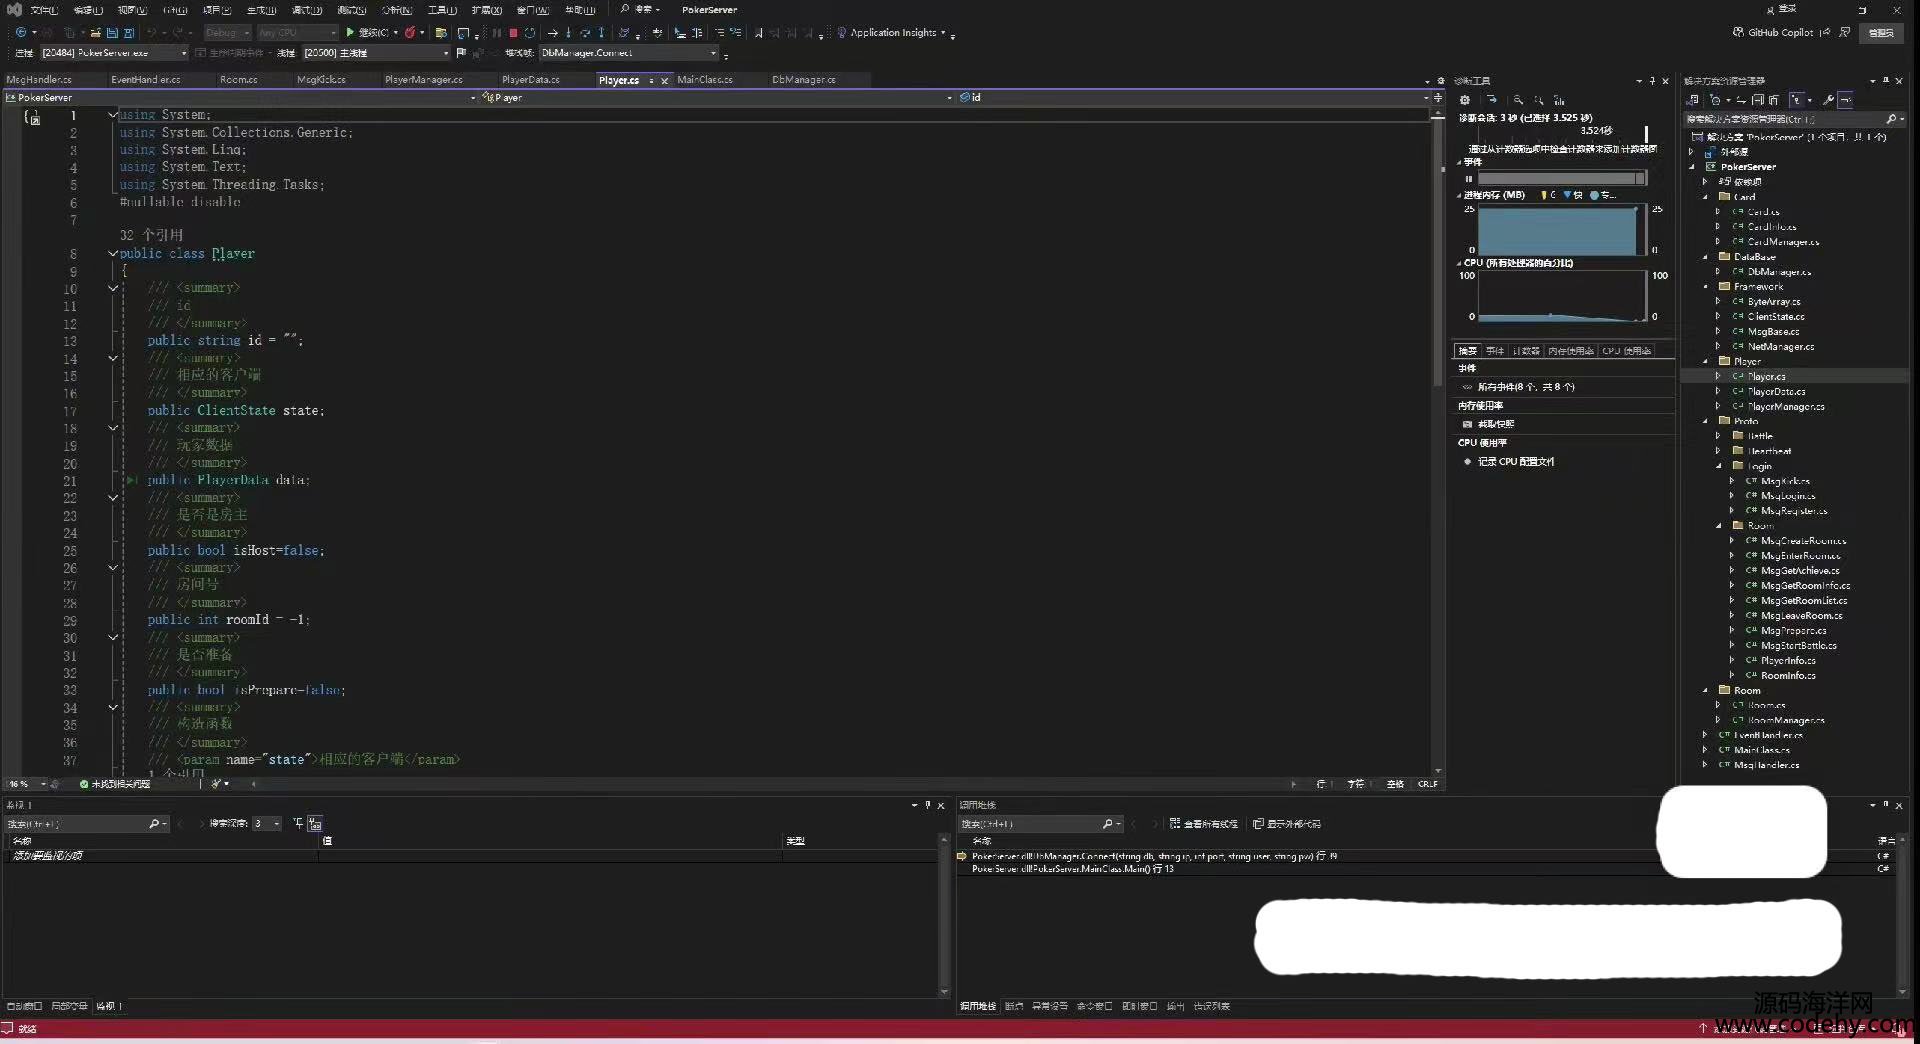
Task: Click the Step Out arrow icon
Action: click(x=602, y=32)
